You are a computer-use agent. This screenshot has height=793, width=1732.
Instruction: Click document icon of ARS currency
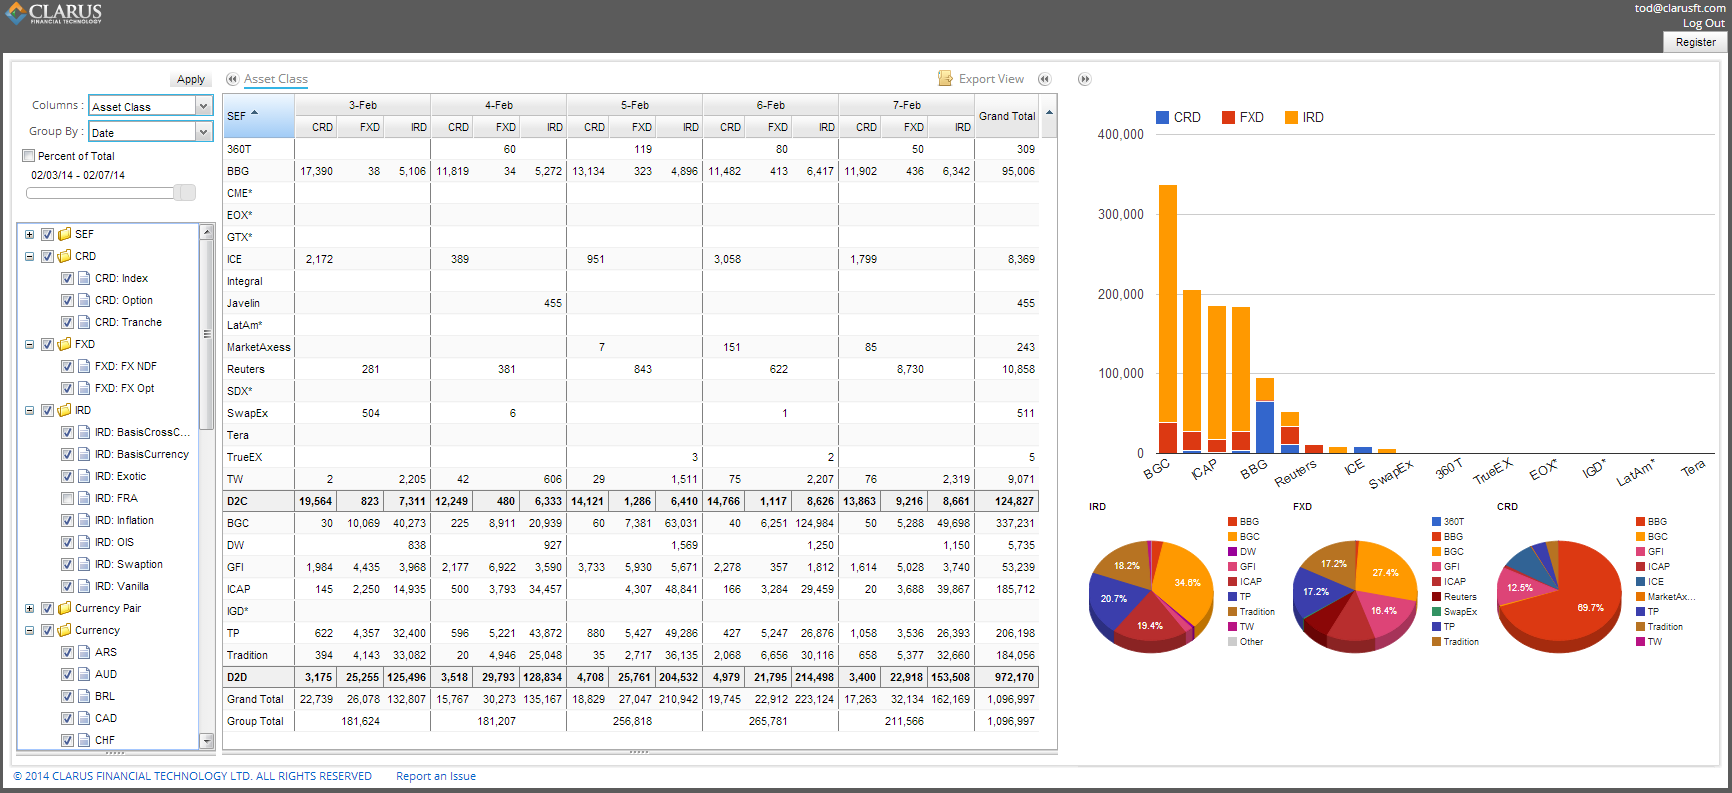point(85,652)
